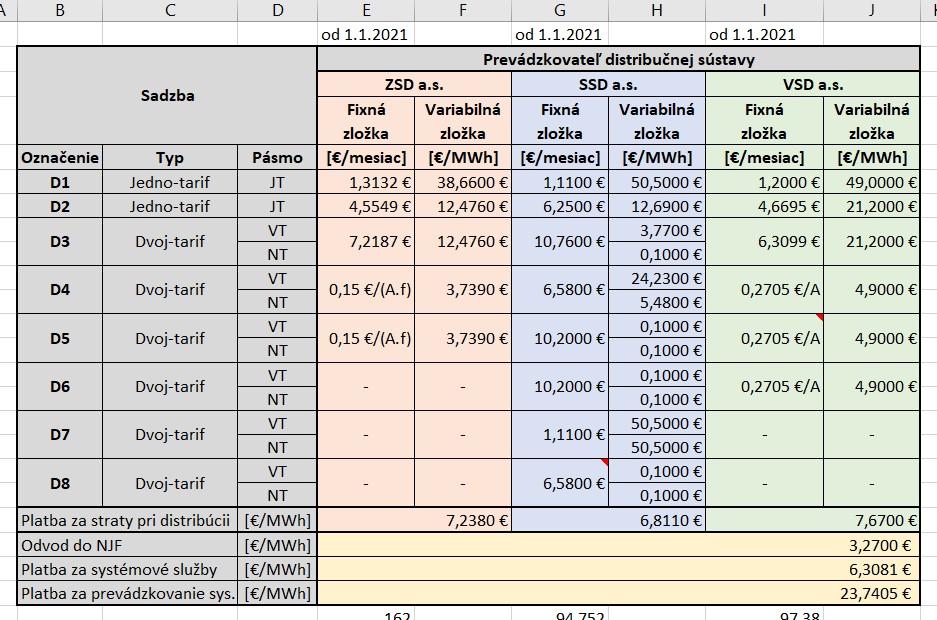Select the cell containing 38,6600 €
937x620 pixels.
point(463,183)
